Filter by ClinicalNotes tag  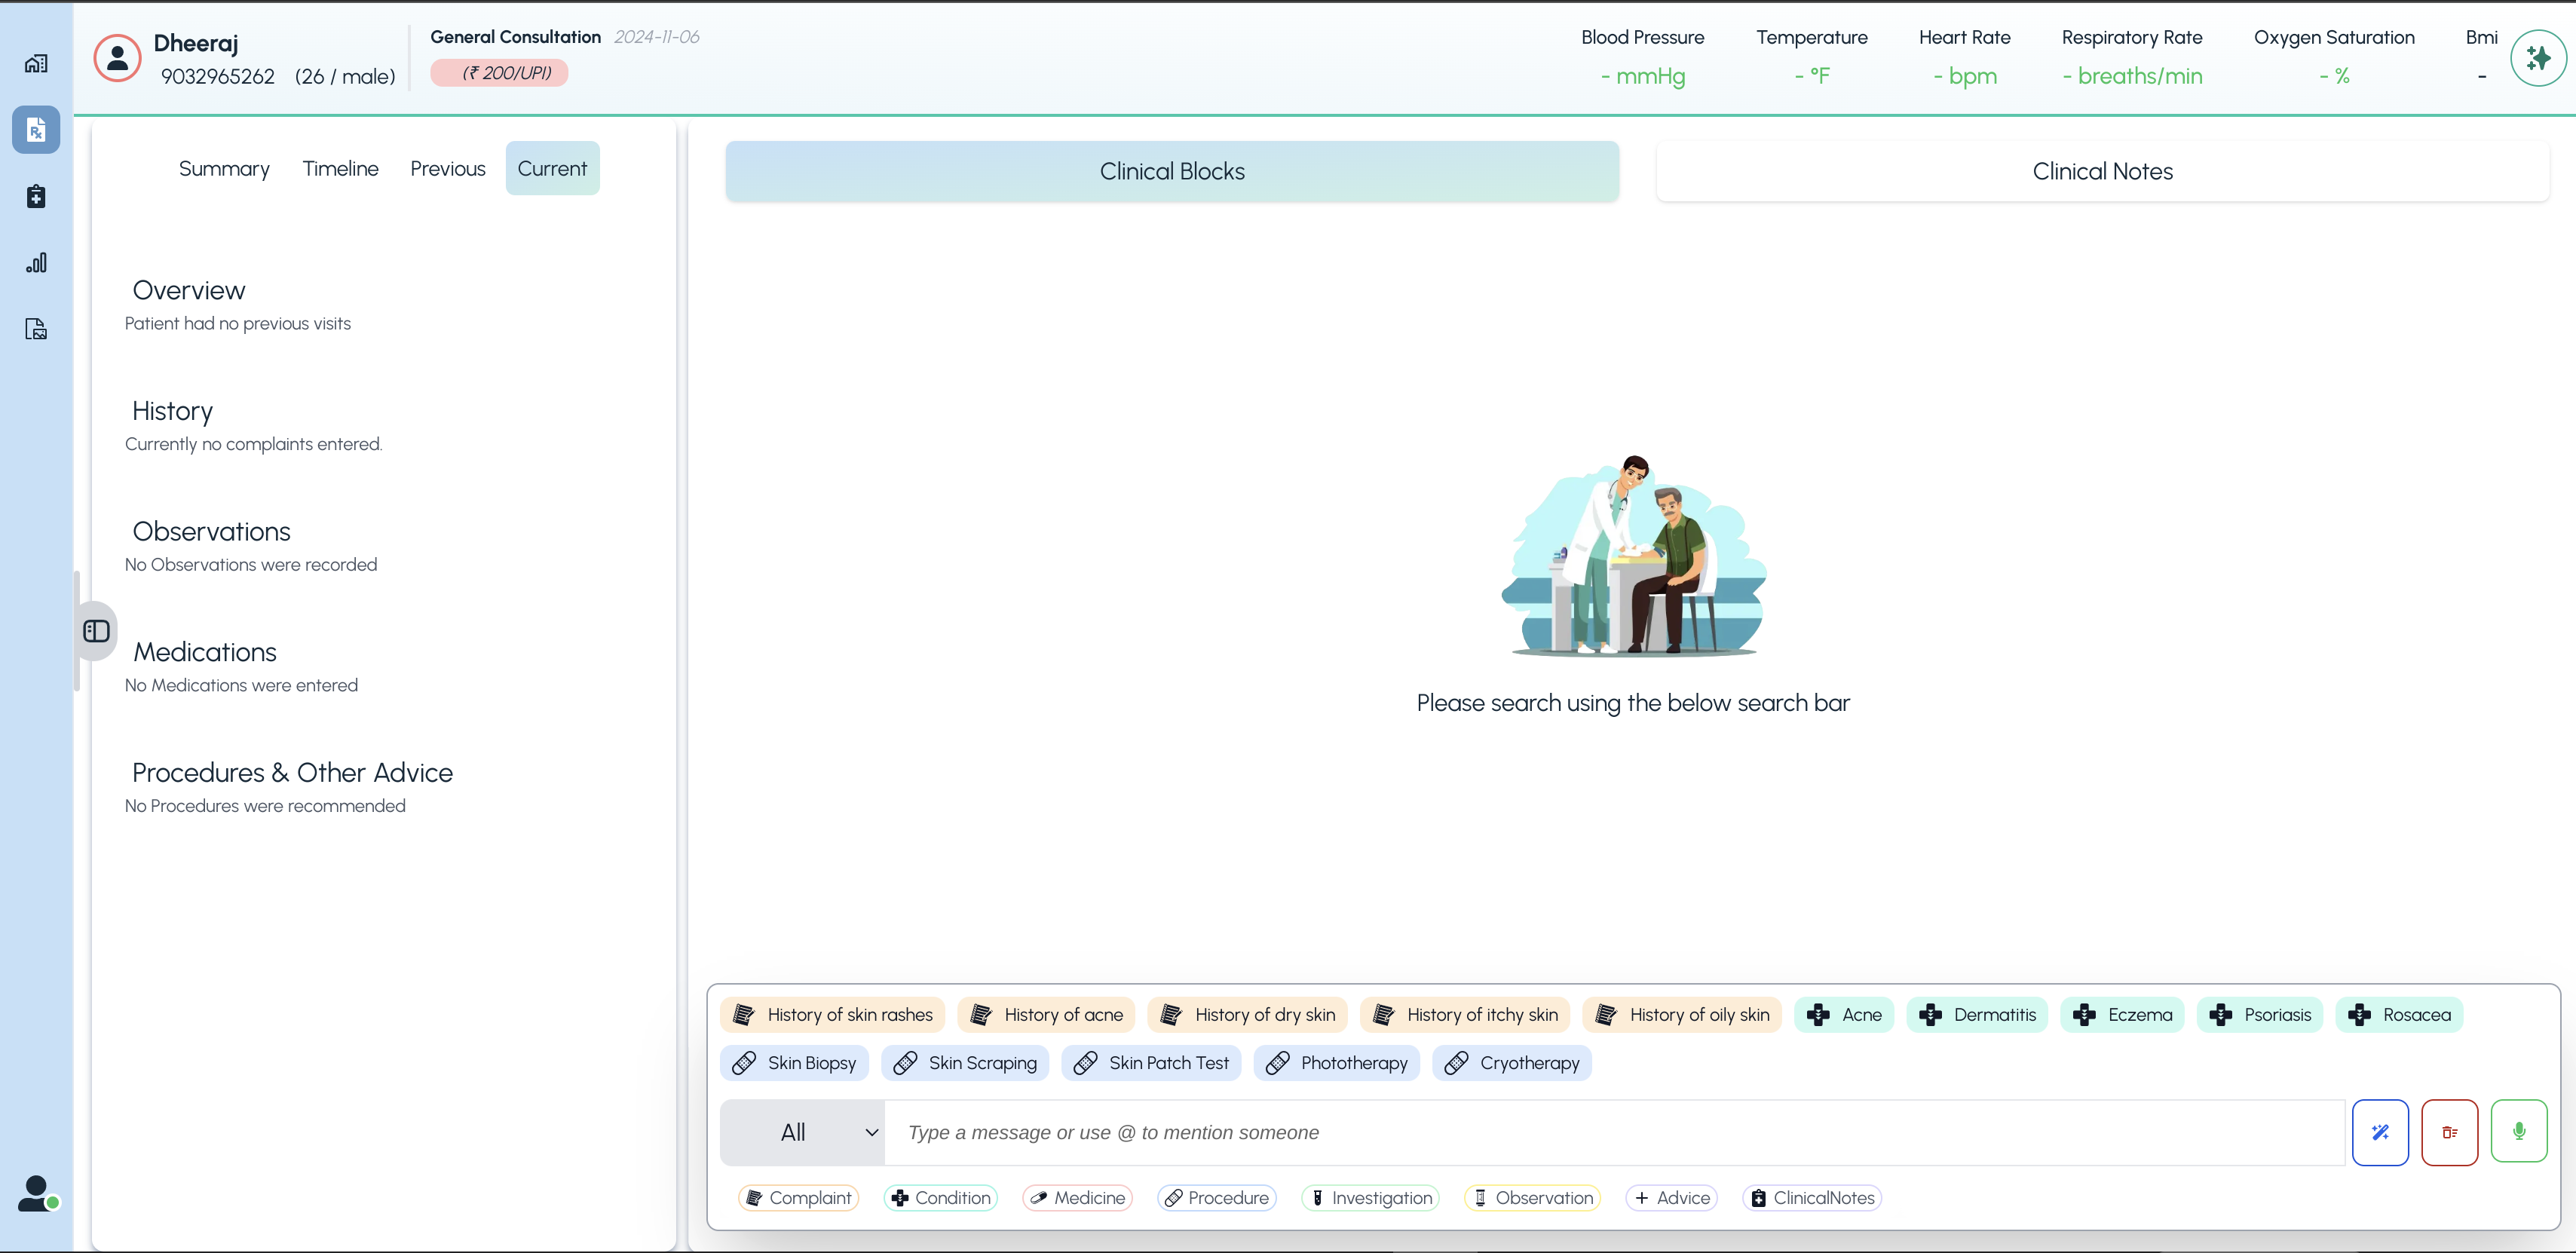pos(1812,1197)
